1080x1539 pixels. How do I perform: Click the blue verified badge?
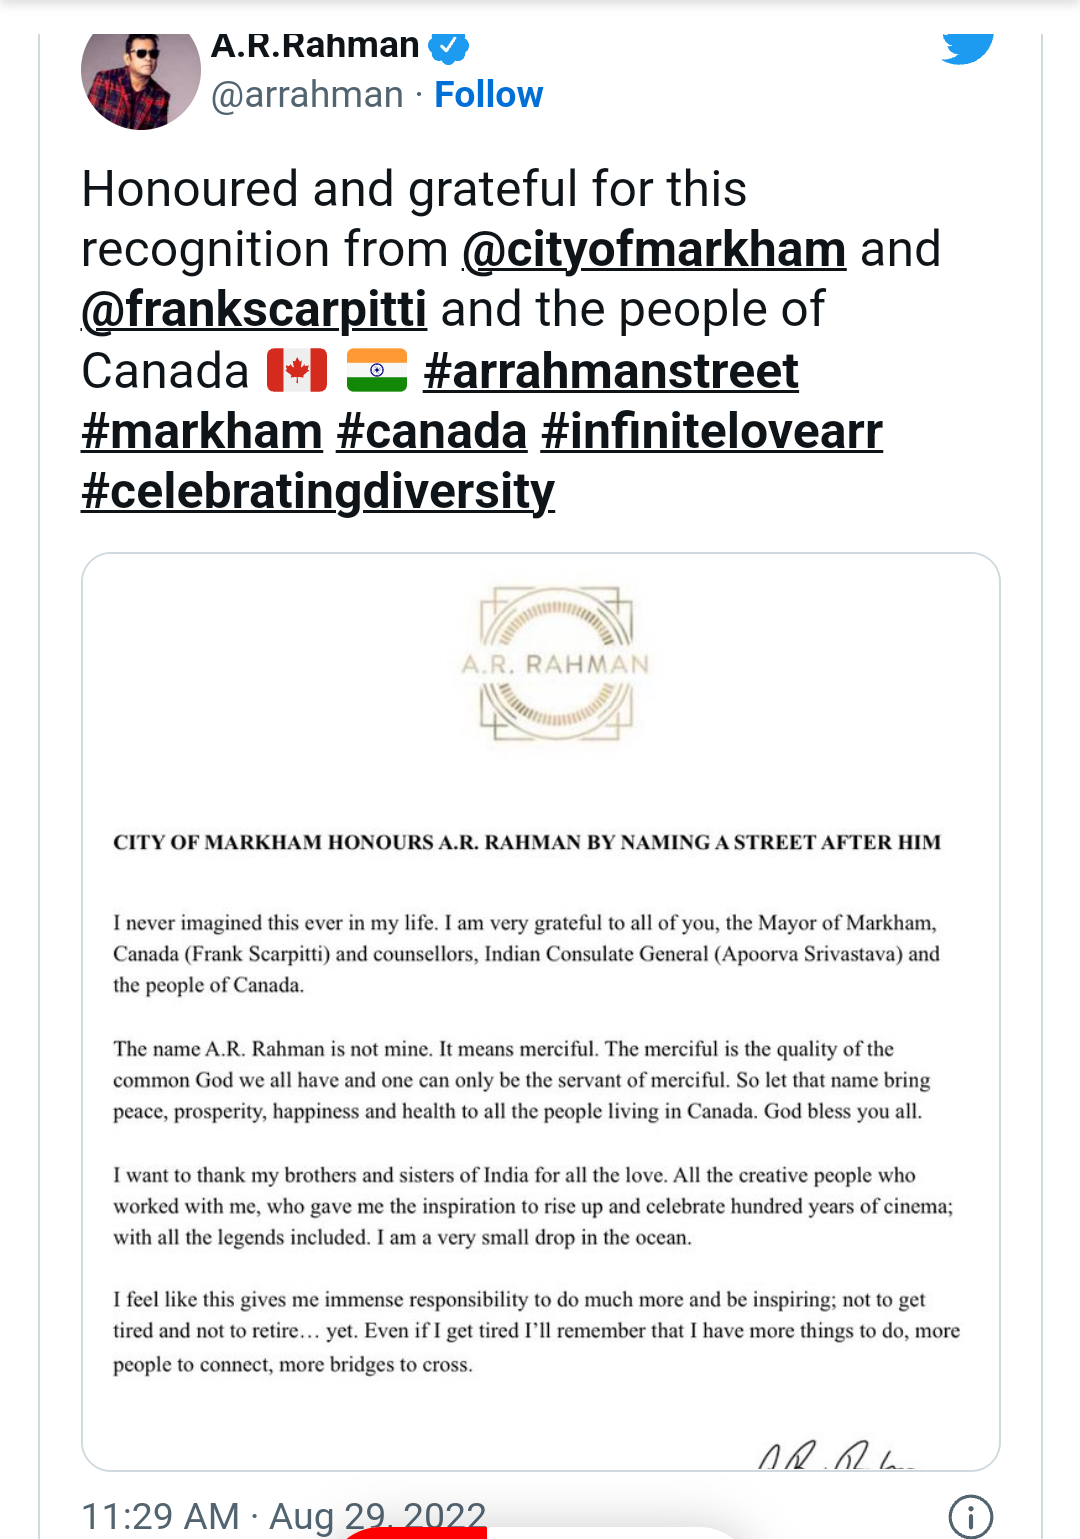pos(448,47)
